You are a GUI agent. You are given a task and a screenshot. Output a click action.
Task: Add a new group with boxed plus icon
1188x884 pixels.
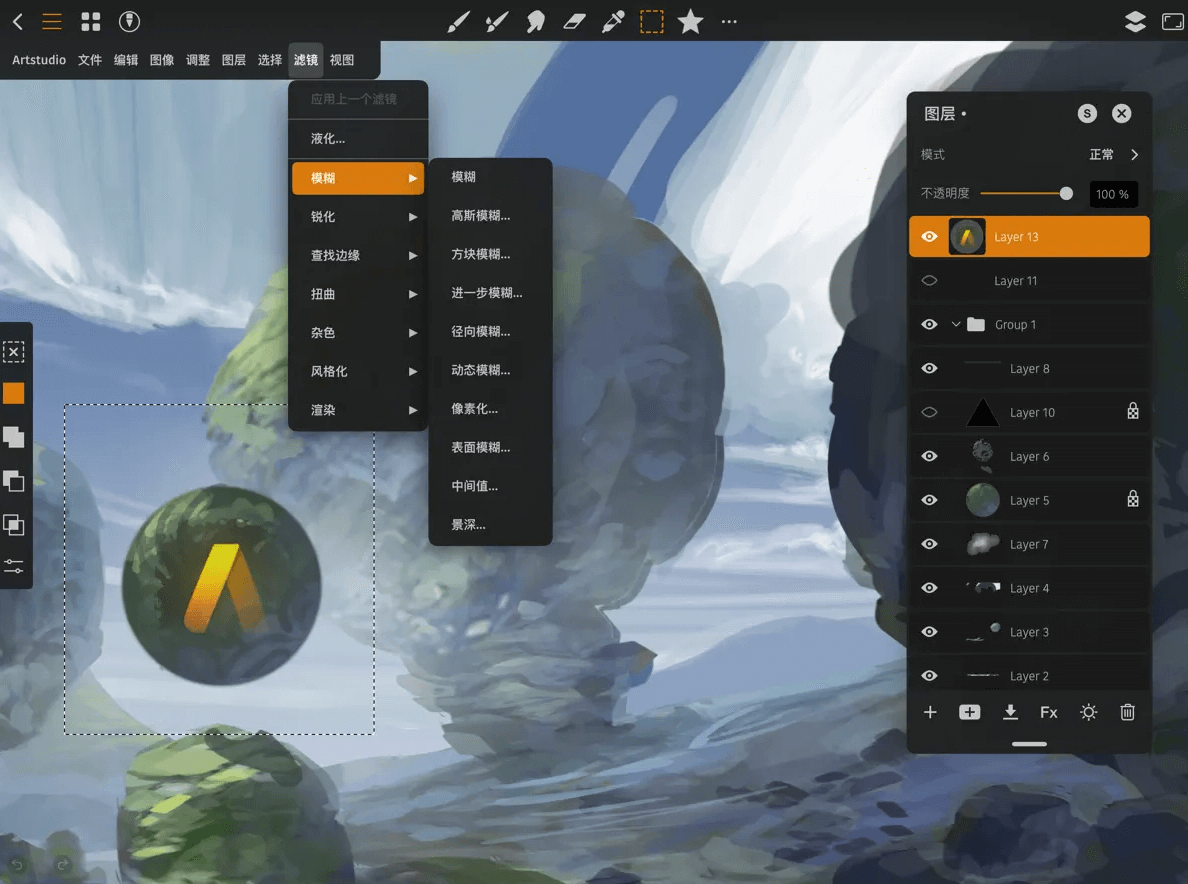click(x=970, y=712)
